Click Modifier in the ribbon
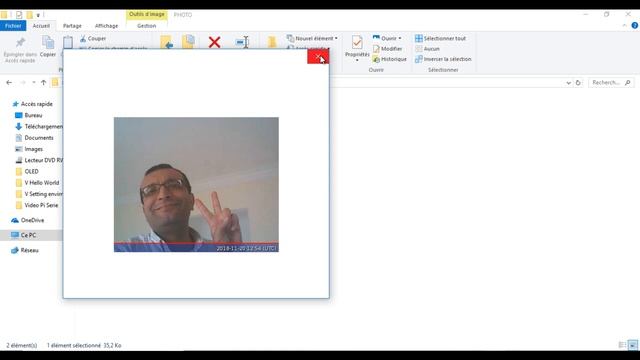The width and height of the screenshot is (640, 360). pos(387,49)
